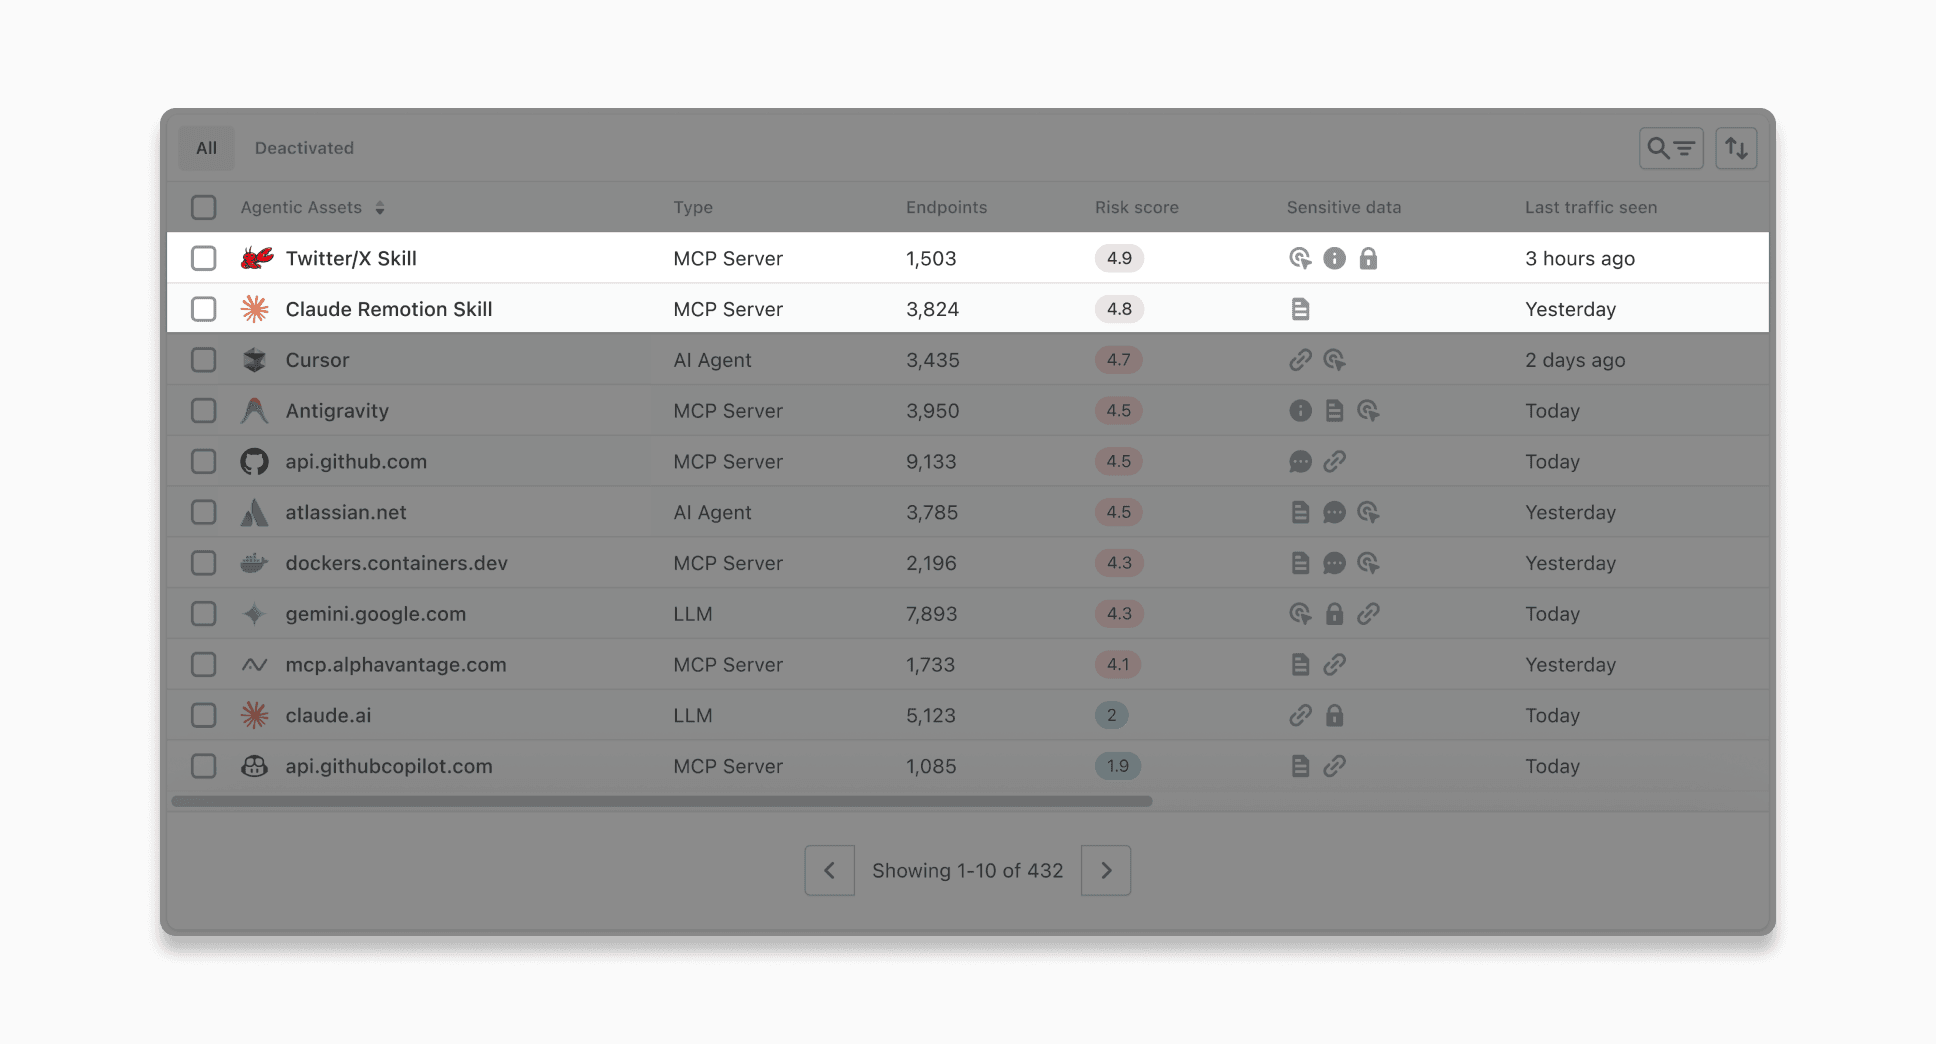This screenshot has height=1044, width=1936.
Task: Open the Antigravity asset entry
Action: click(x=337, y=410)
